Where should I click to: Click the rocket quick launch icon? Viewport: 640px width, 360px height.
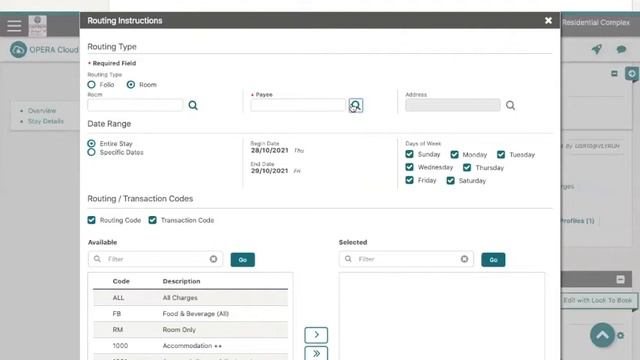coord(597,49)
